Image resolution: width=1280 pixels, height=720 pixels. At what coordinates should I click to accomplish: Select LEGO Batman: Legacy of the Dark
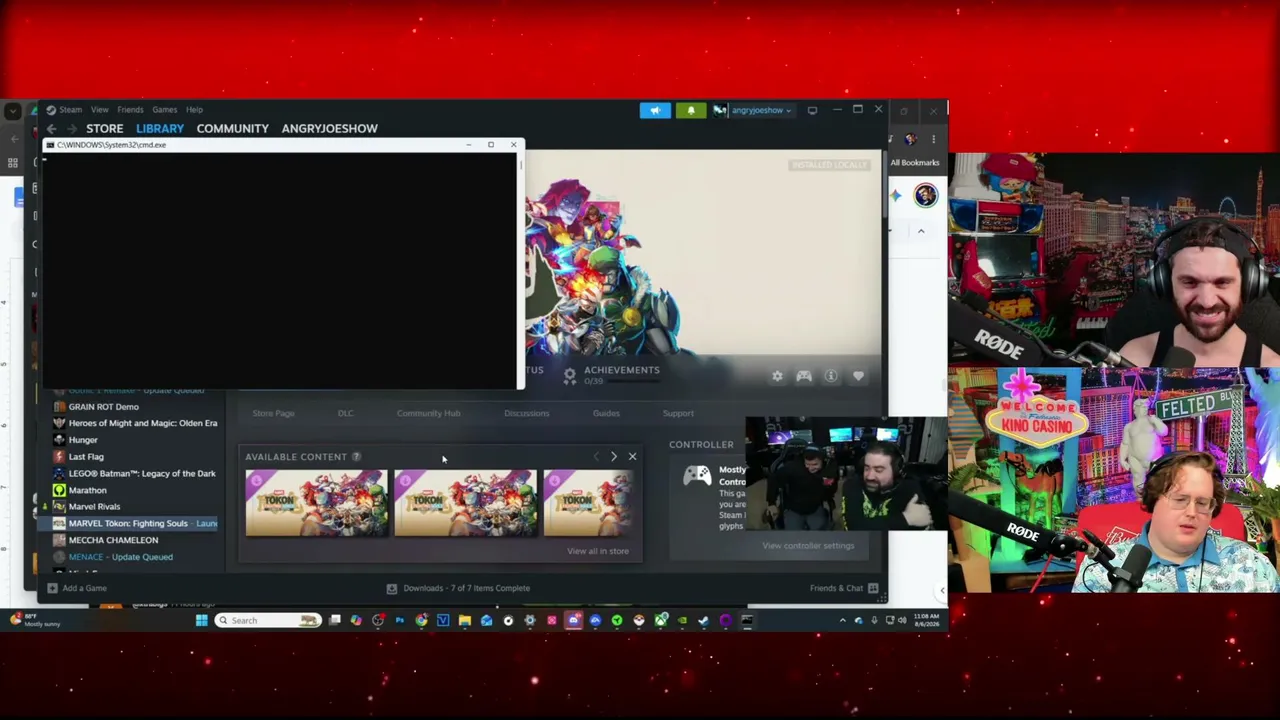142,474
